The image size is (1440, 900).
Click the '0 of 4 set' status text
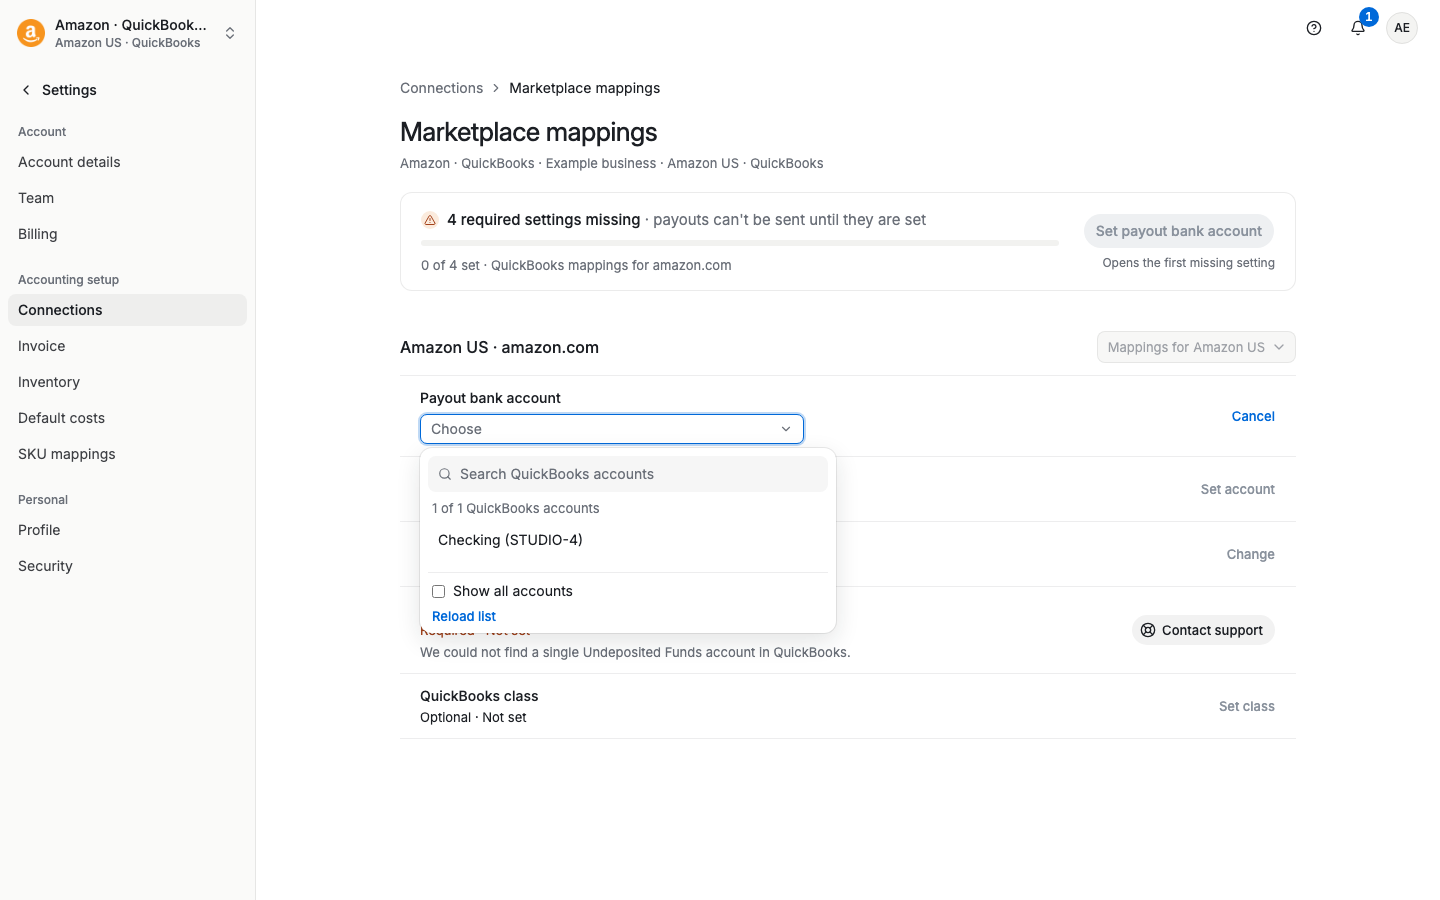coord(450,265)
